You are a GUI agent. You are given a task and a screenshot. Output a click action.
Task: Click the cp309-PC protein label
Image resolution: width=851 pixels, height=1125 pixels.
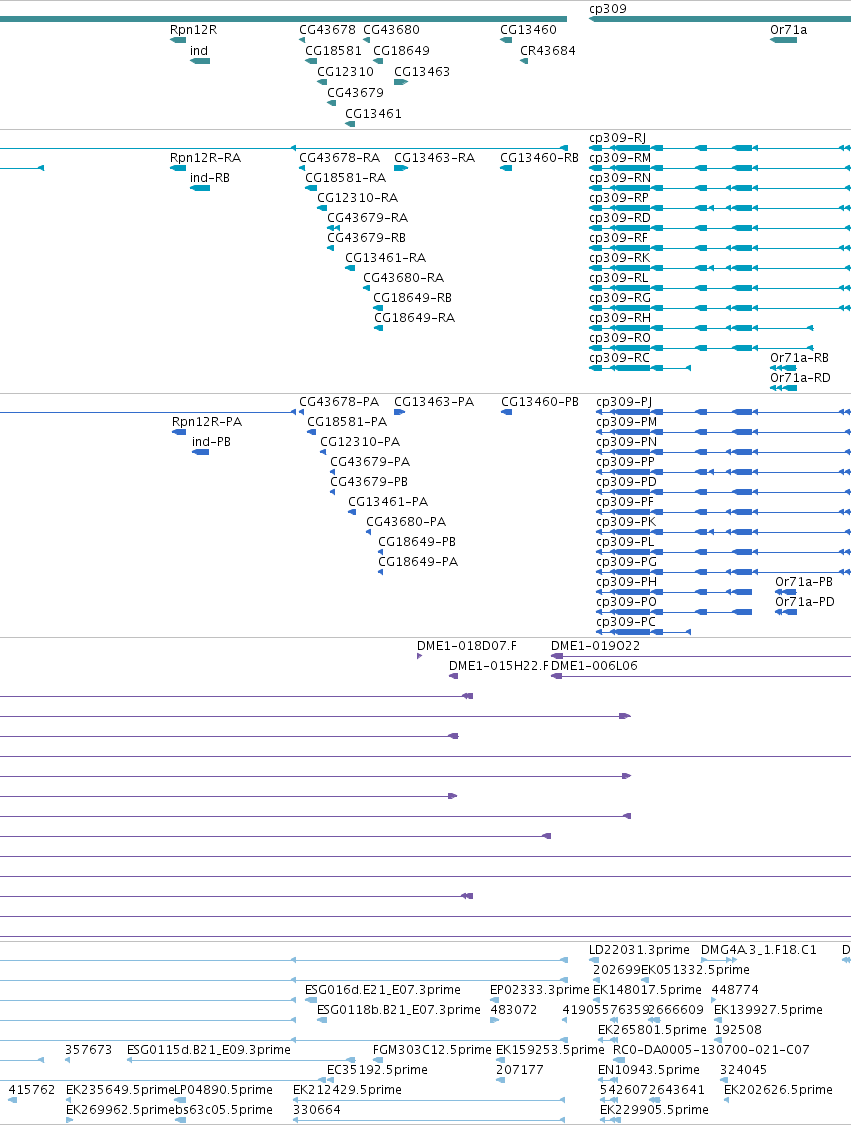[626, 621]
